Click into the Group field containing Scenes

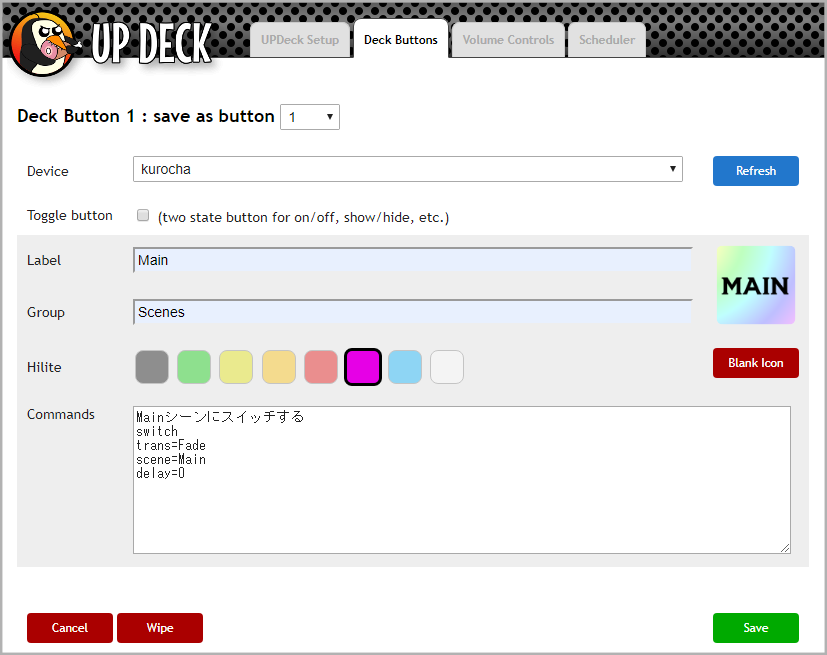click(x=412, y=312)
